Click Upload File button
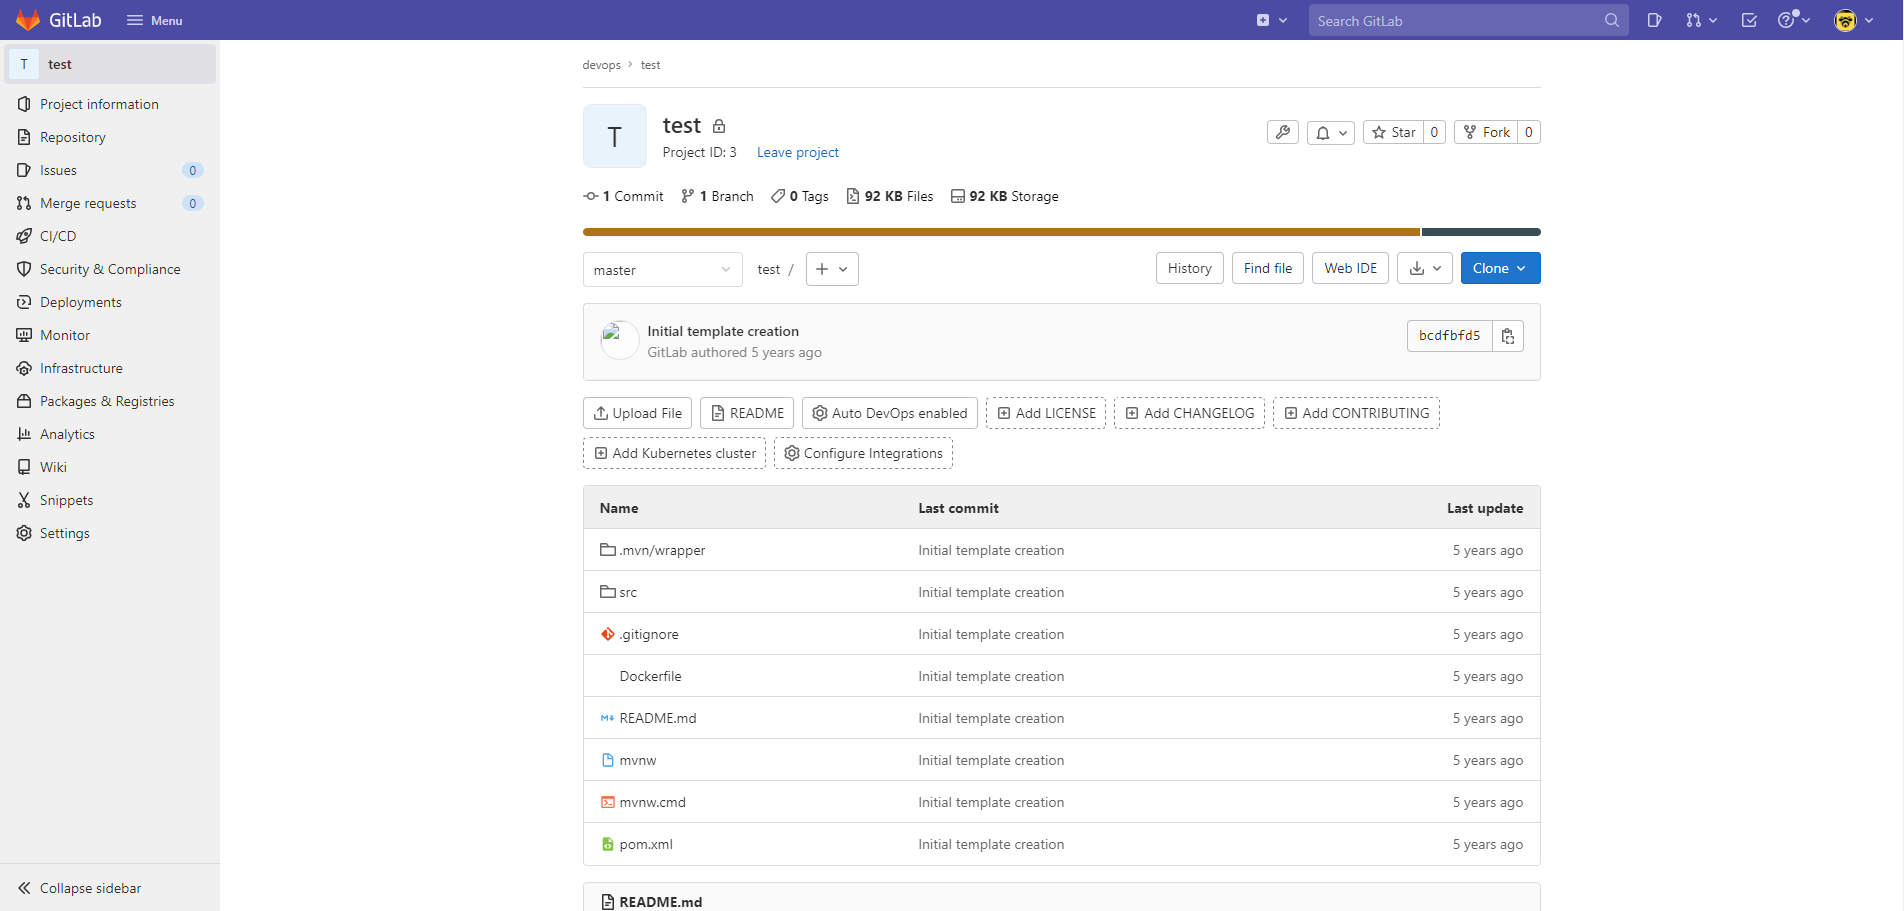The image size is (1904, 911). coord(637,413)
